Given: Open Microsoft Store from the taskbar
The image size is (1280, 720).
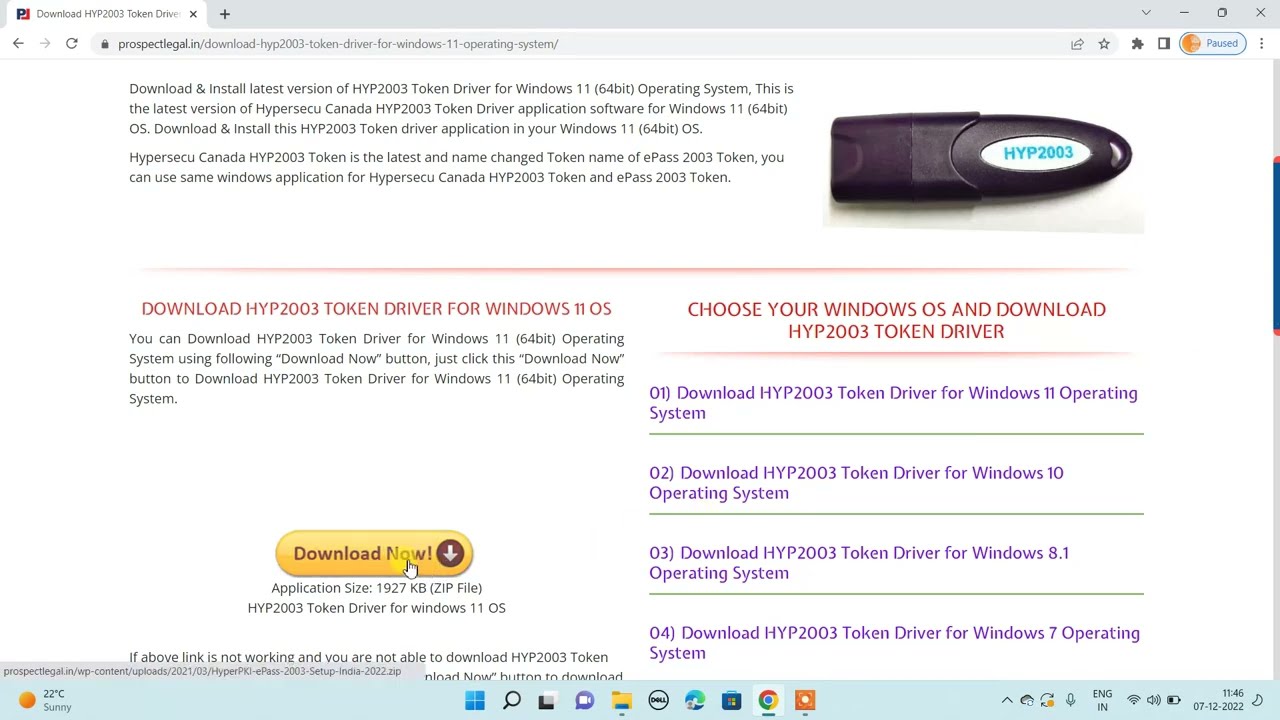Looking at the screenshot, I should (731, 701).
